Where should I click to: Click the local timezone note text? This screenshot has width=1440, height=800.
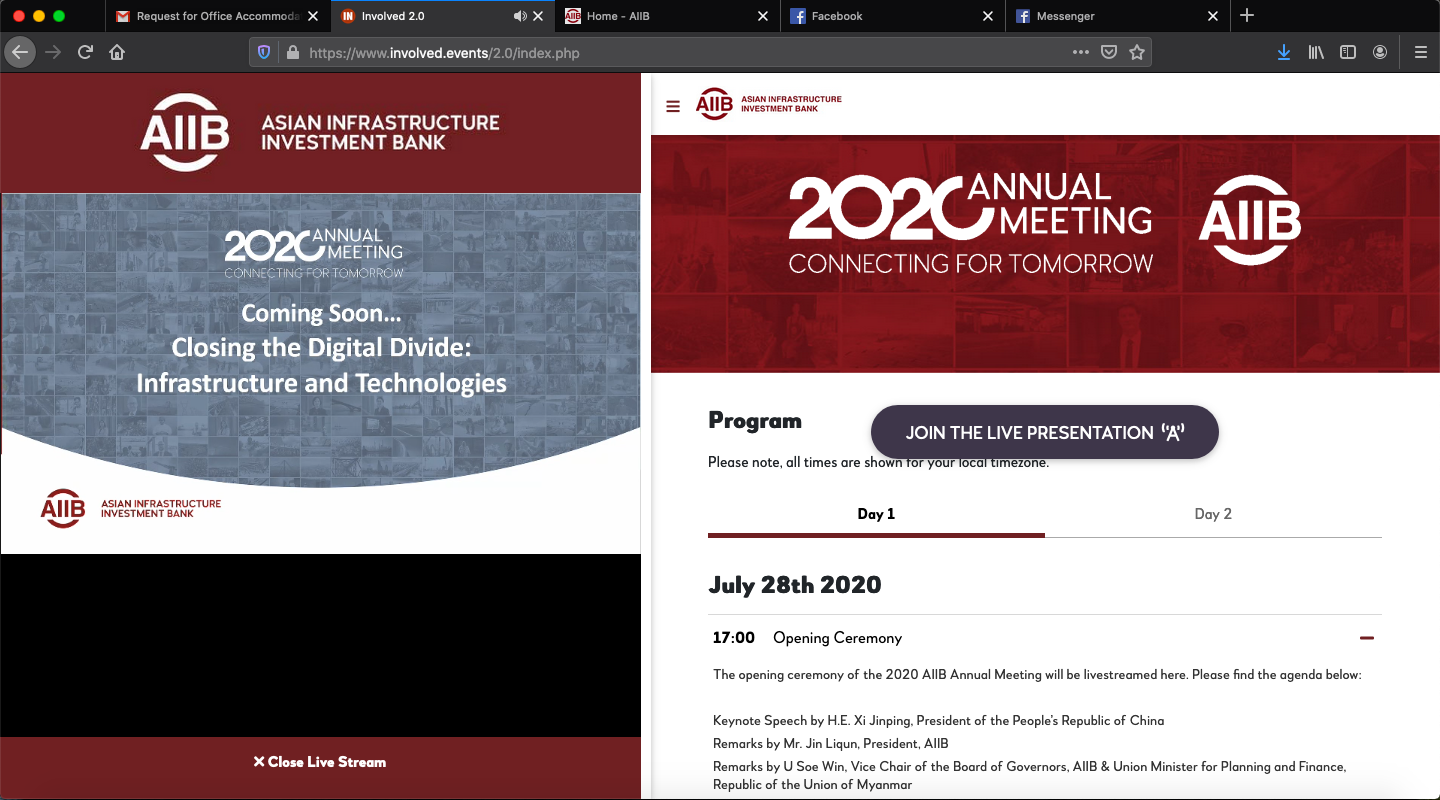[878, 463]
